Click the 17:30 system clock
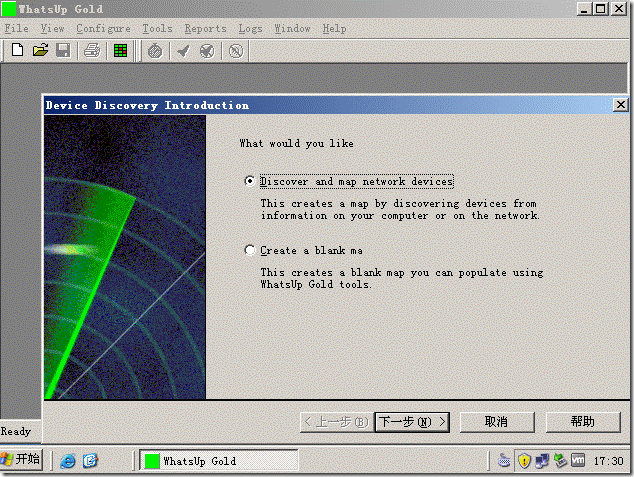This screenshot has width=634, height=477. click(x=609, y=461)
